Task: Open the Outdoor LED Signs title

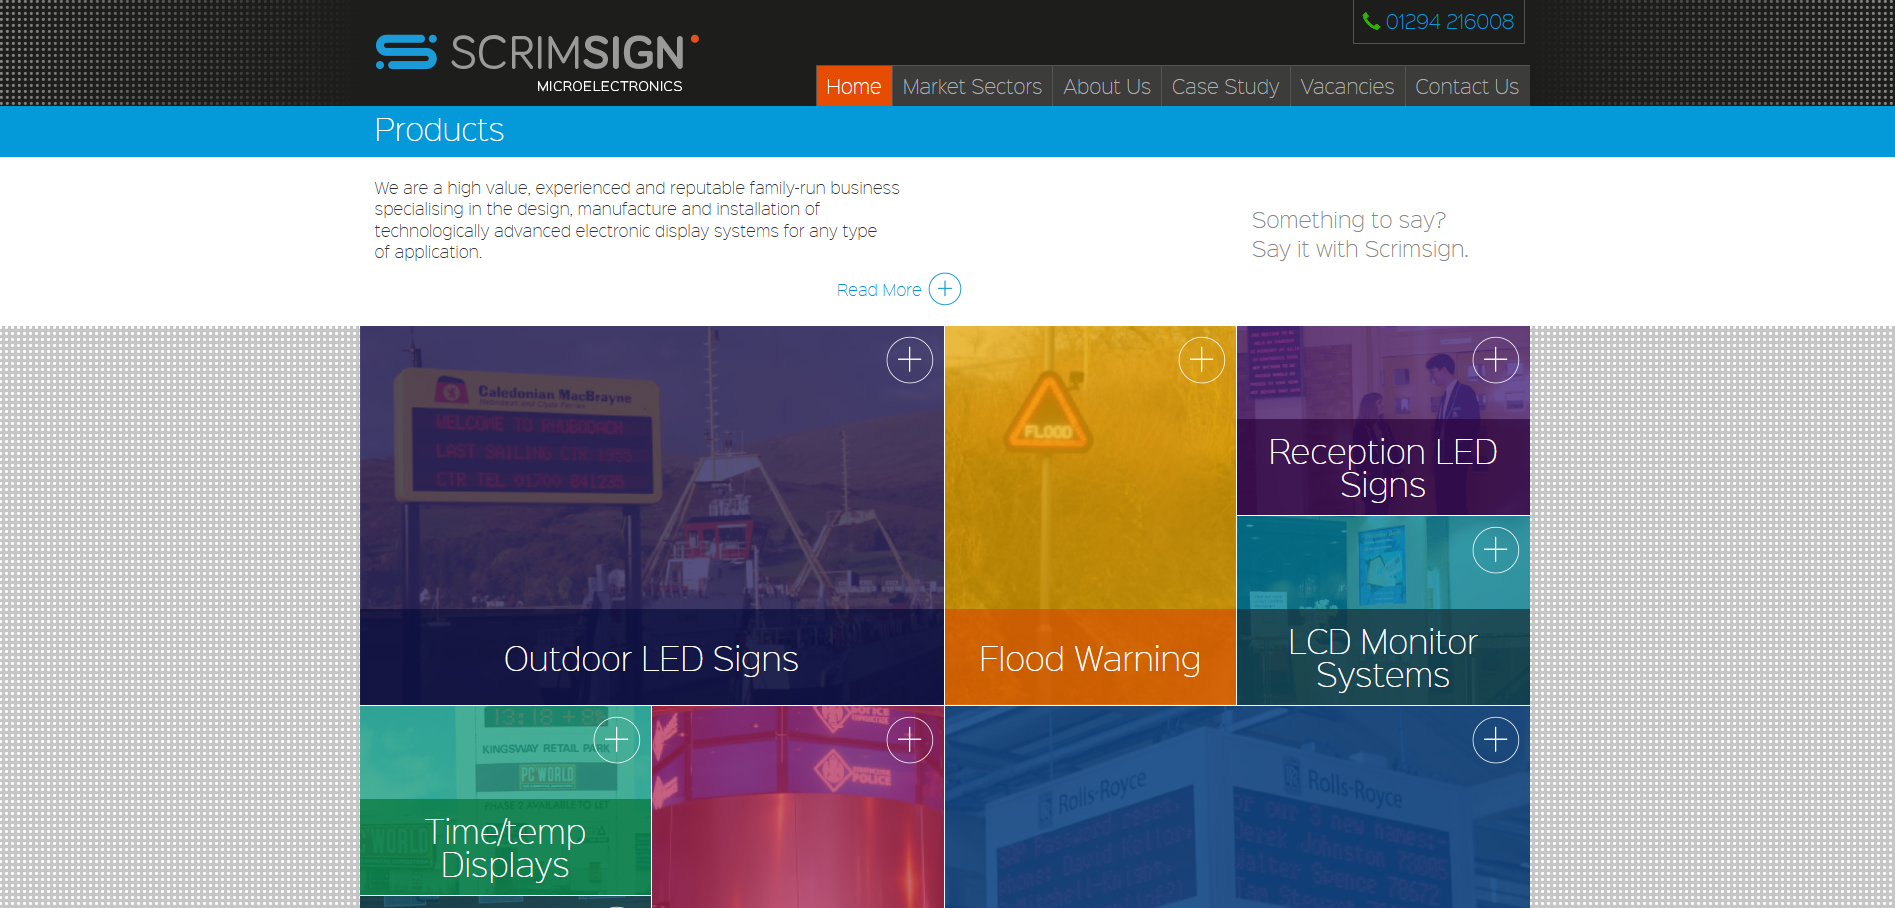Action: [x=651, y=659]
